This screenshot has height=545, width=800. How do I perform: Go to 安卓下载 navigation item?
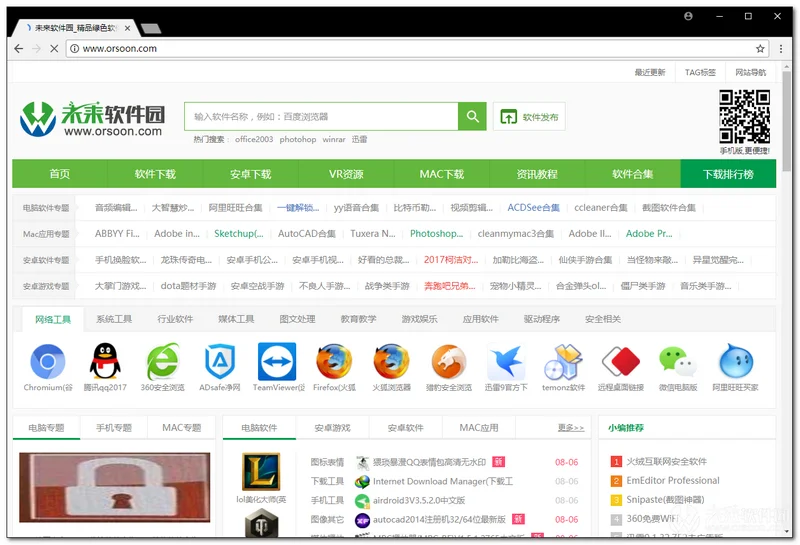[251, 174]
